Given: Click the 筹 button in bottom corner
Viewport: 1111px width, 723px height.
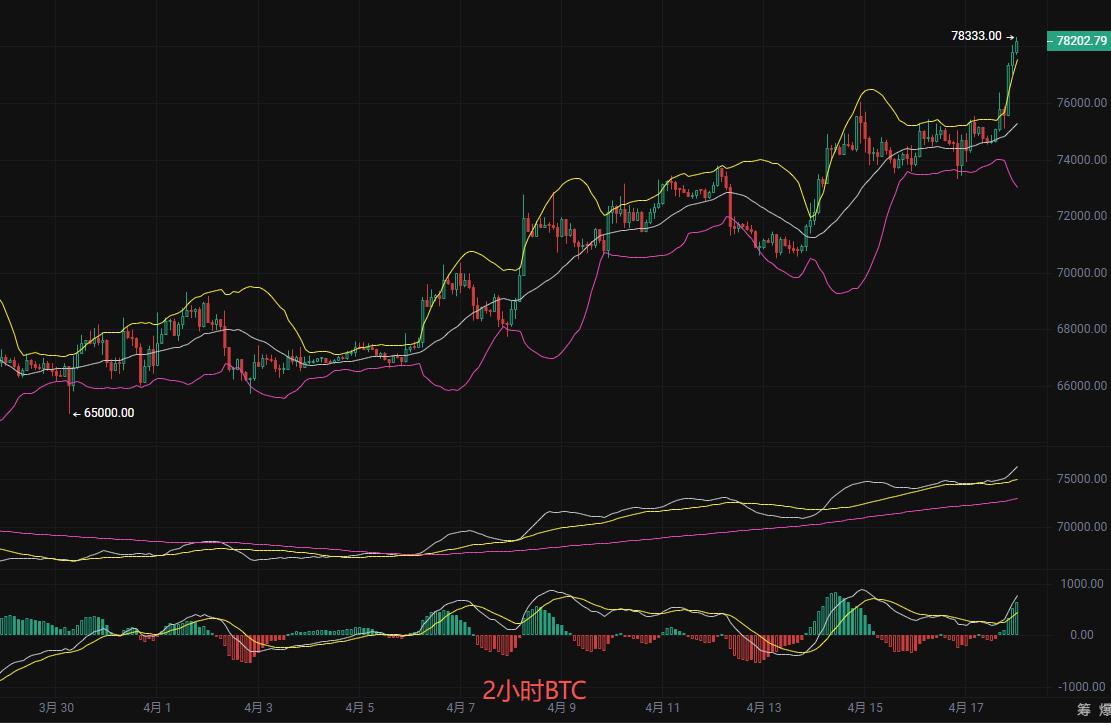Looking at the screenshot, I should 1083,710.
